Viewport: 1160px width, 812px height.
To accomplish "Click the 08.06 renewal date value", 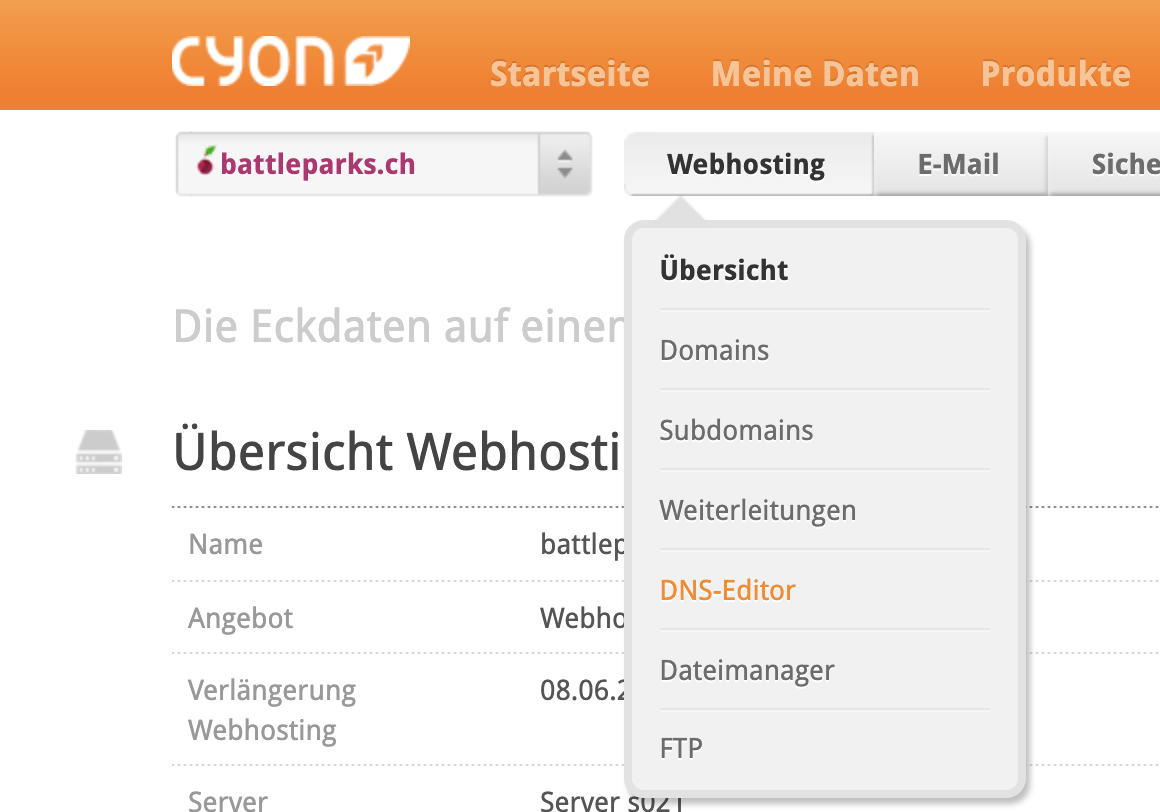I will (583, 690).
